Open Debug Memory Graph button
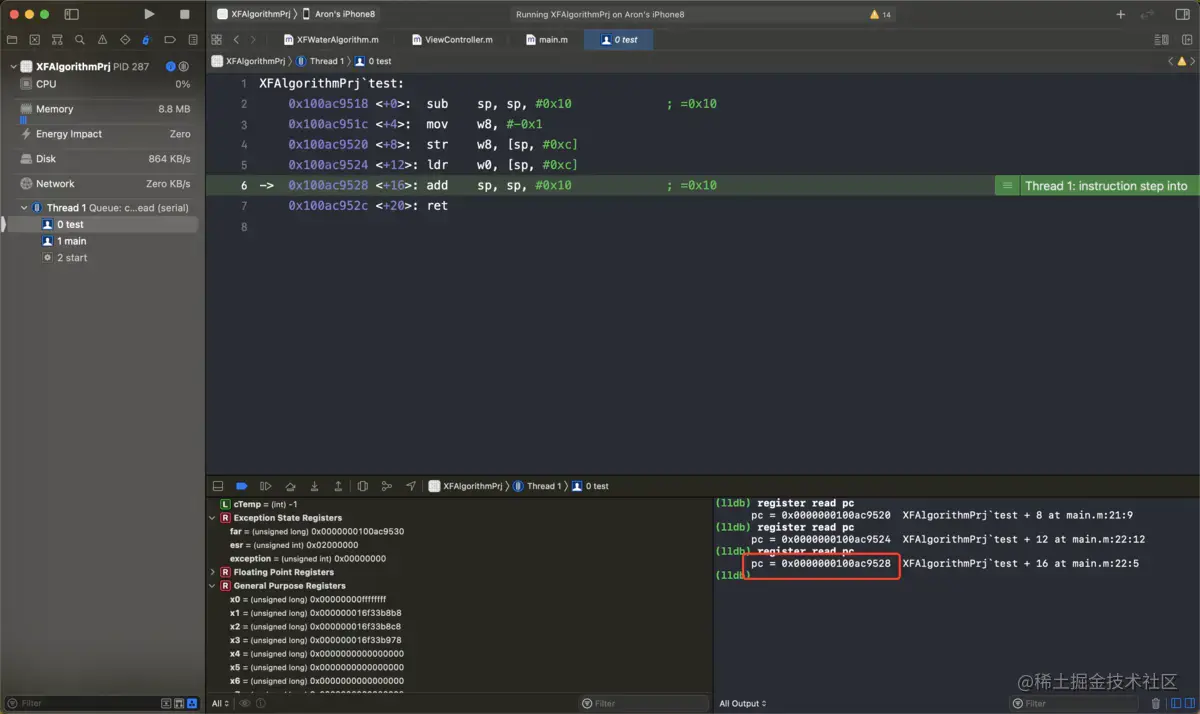 [x=387, y=486]
